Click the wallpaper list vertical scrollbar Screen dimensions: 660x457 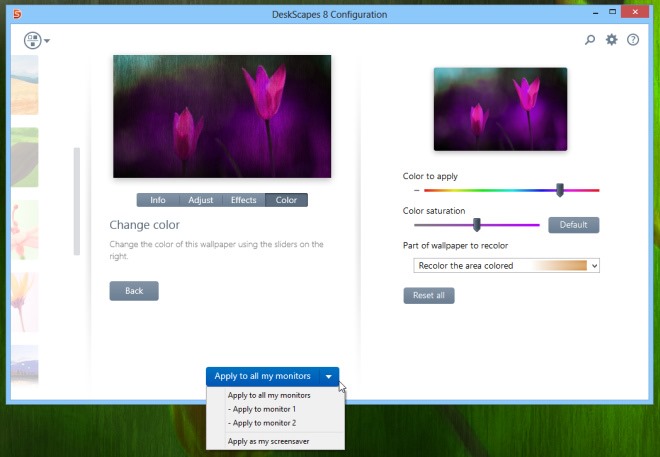(77, 201)
